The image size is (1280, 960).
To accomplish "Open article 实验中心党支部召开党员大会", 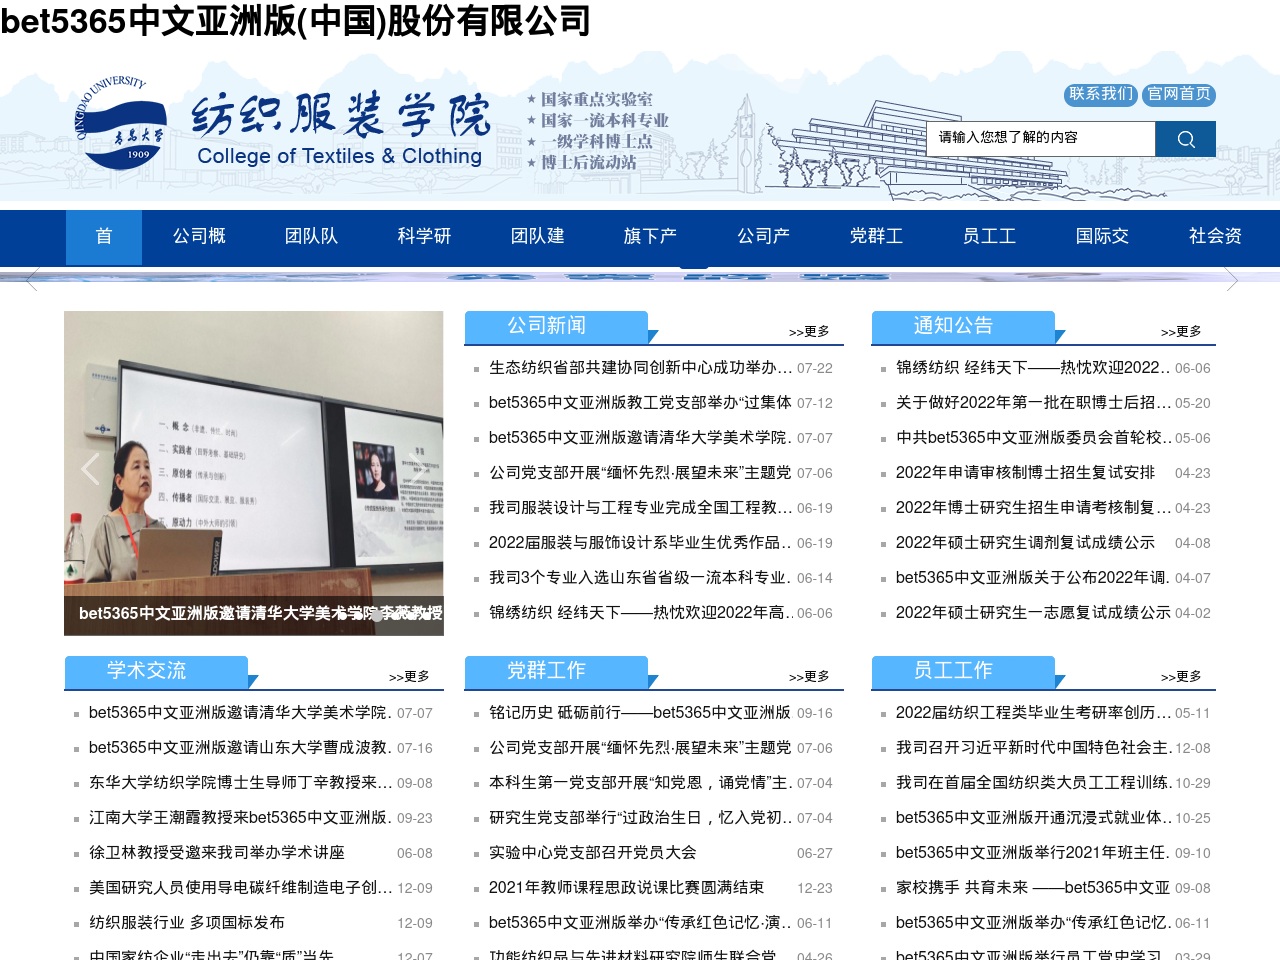I will coord(593,853).
